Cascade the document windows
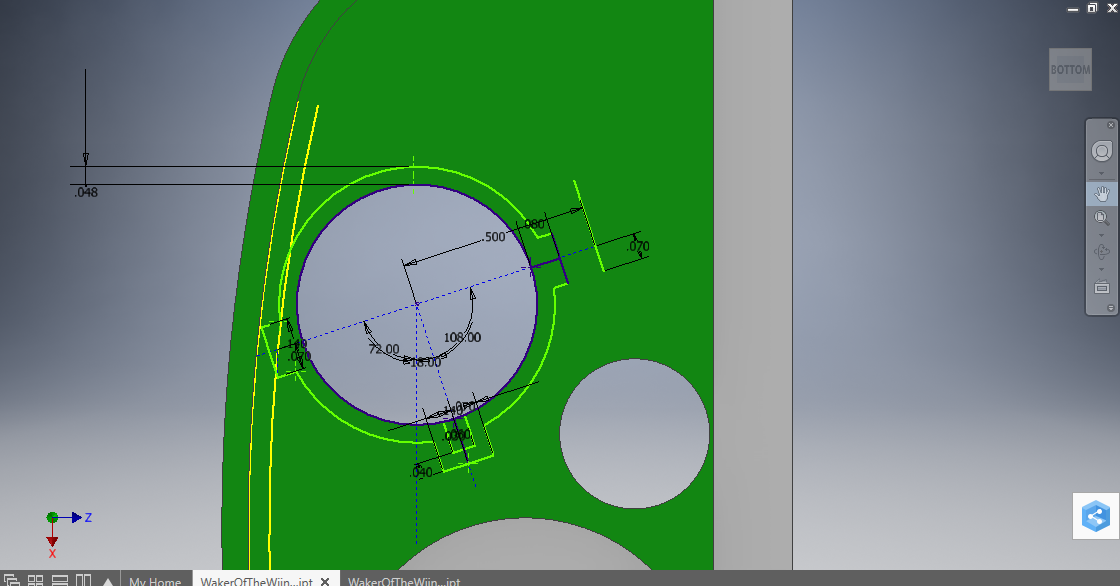Image resolution: width=1120 pixels, height=586 pixels. pos(11,580)
